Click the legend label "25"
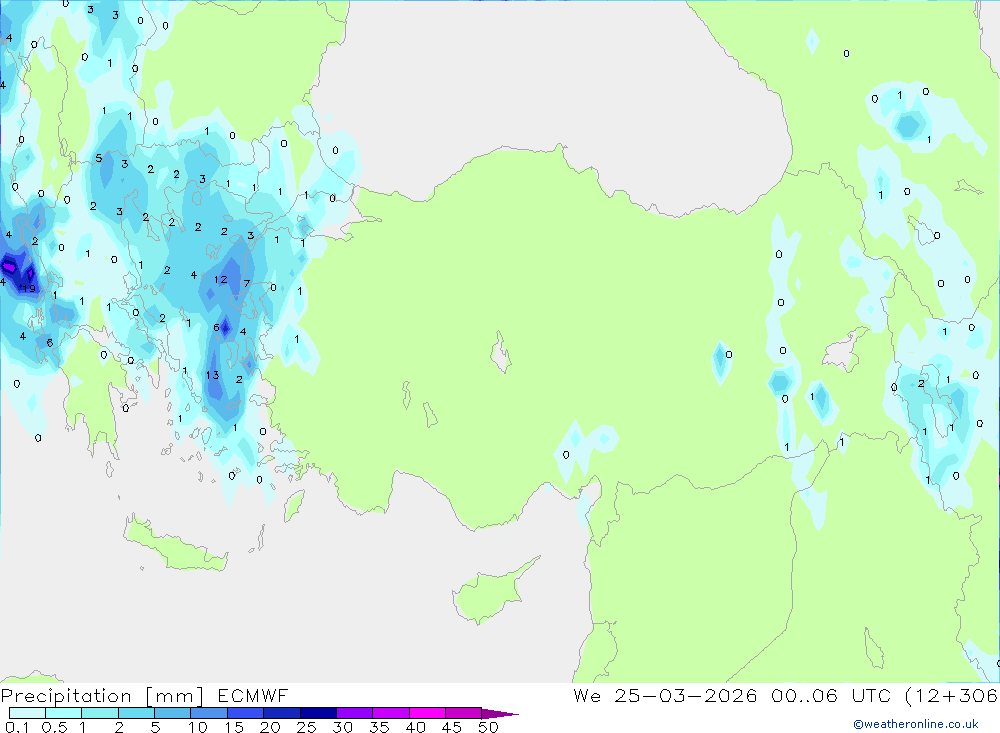1000x733 pixels. (x=306, y=727)
